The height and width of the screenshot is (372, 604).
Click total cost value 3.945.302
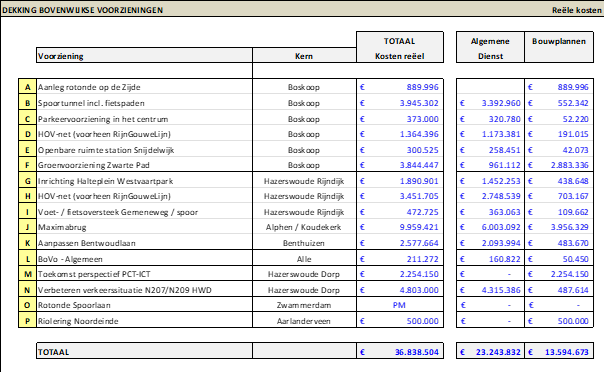[400, 103]
